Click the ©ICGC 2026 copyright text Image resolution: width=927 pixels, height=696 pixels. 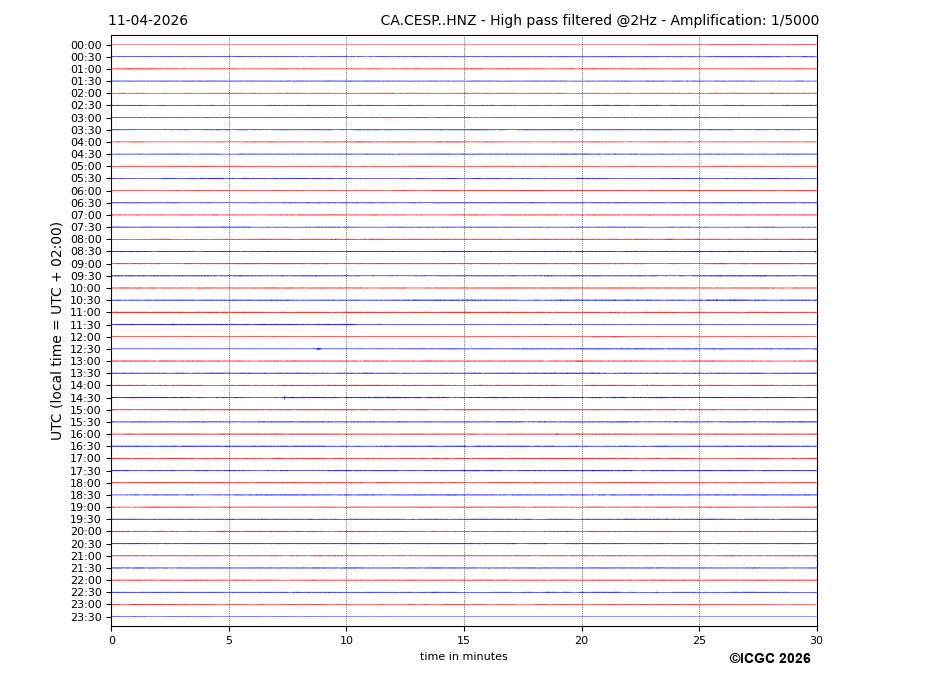click(769, 659)
